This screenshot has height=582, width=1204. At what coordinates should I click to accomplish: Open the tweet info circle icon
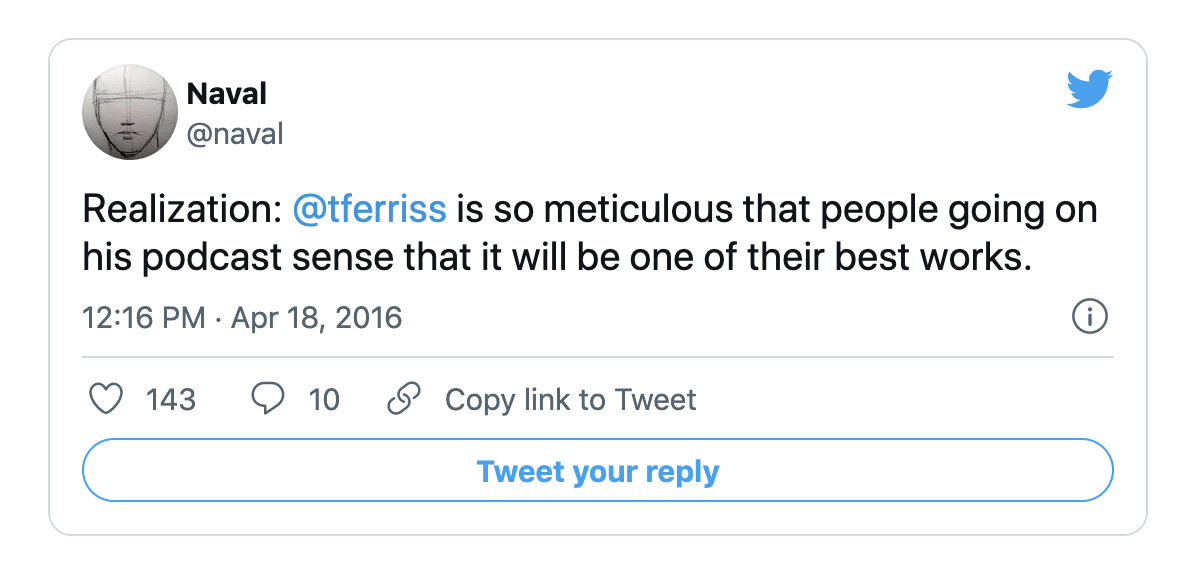(1089, 318)
